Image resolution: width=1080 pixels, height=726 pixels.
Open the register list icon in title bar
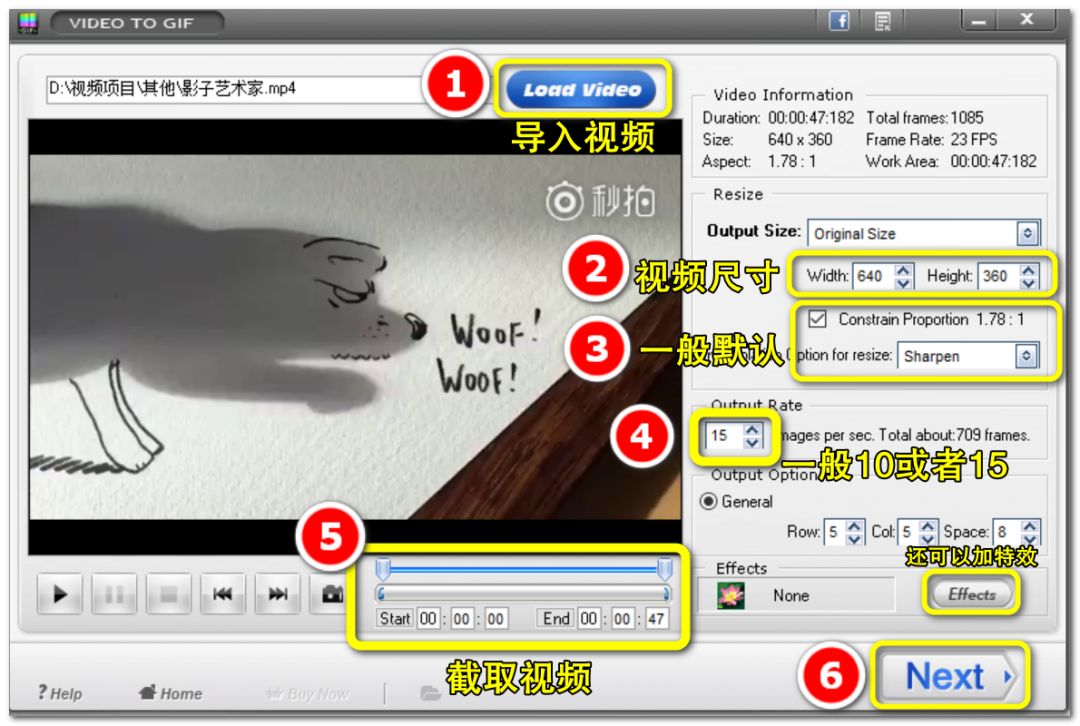[x=882, y=21]
